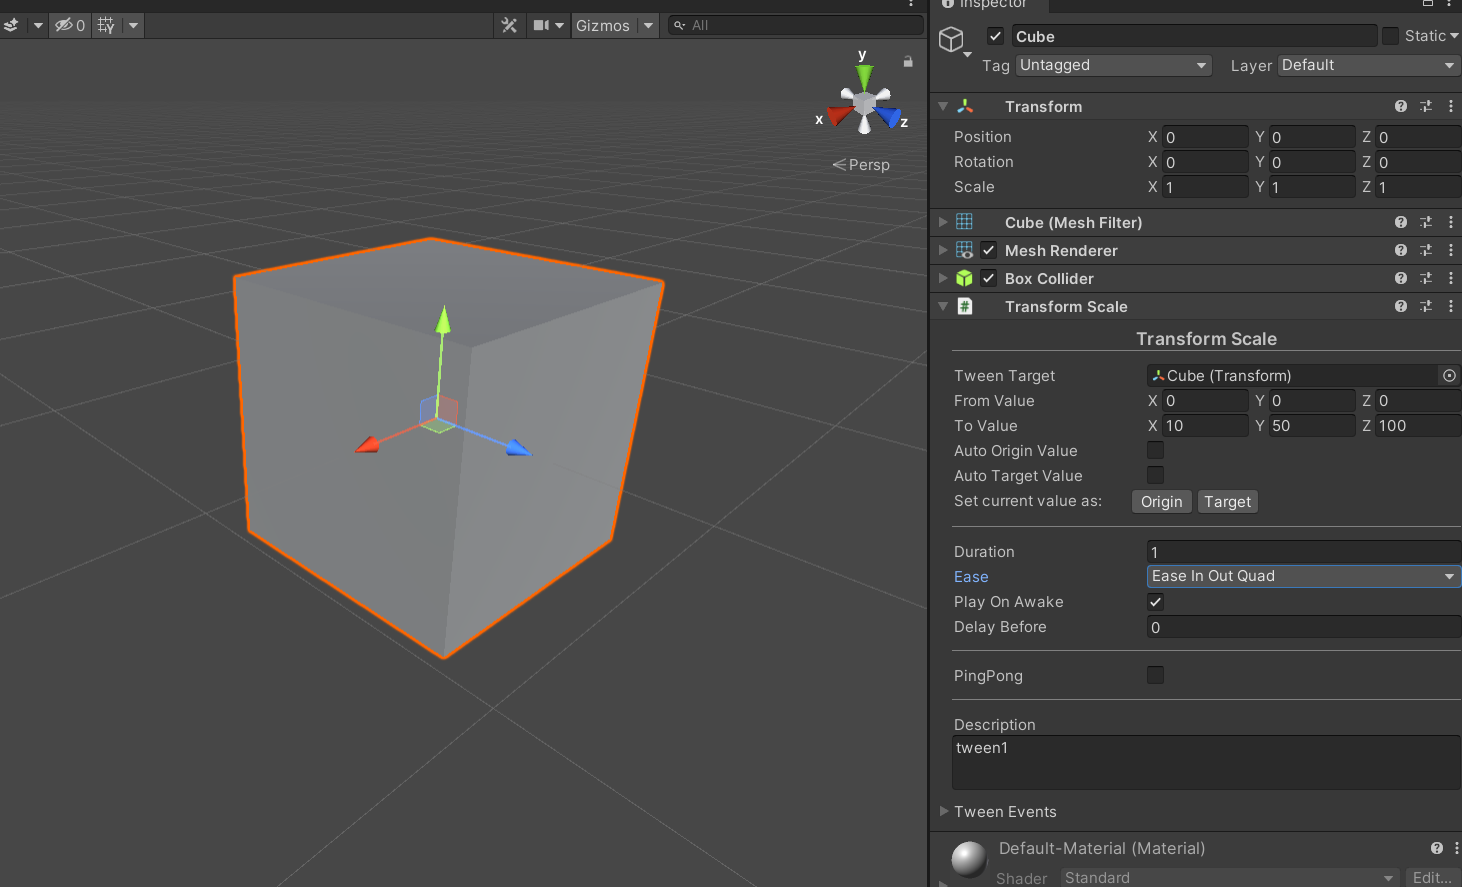Toggle scene grid visibility icon
This screenshot has height=887, width=1462.
(x=106, y=25)
